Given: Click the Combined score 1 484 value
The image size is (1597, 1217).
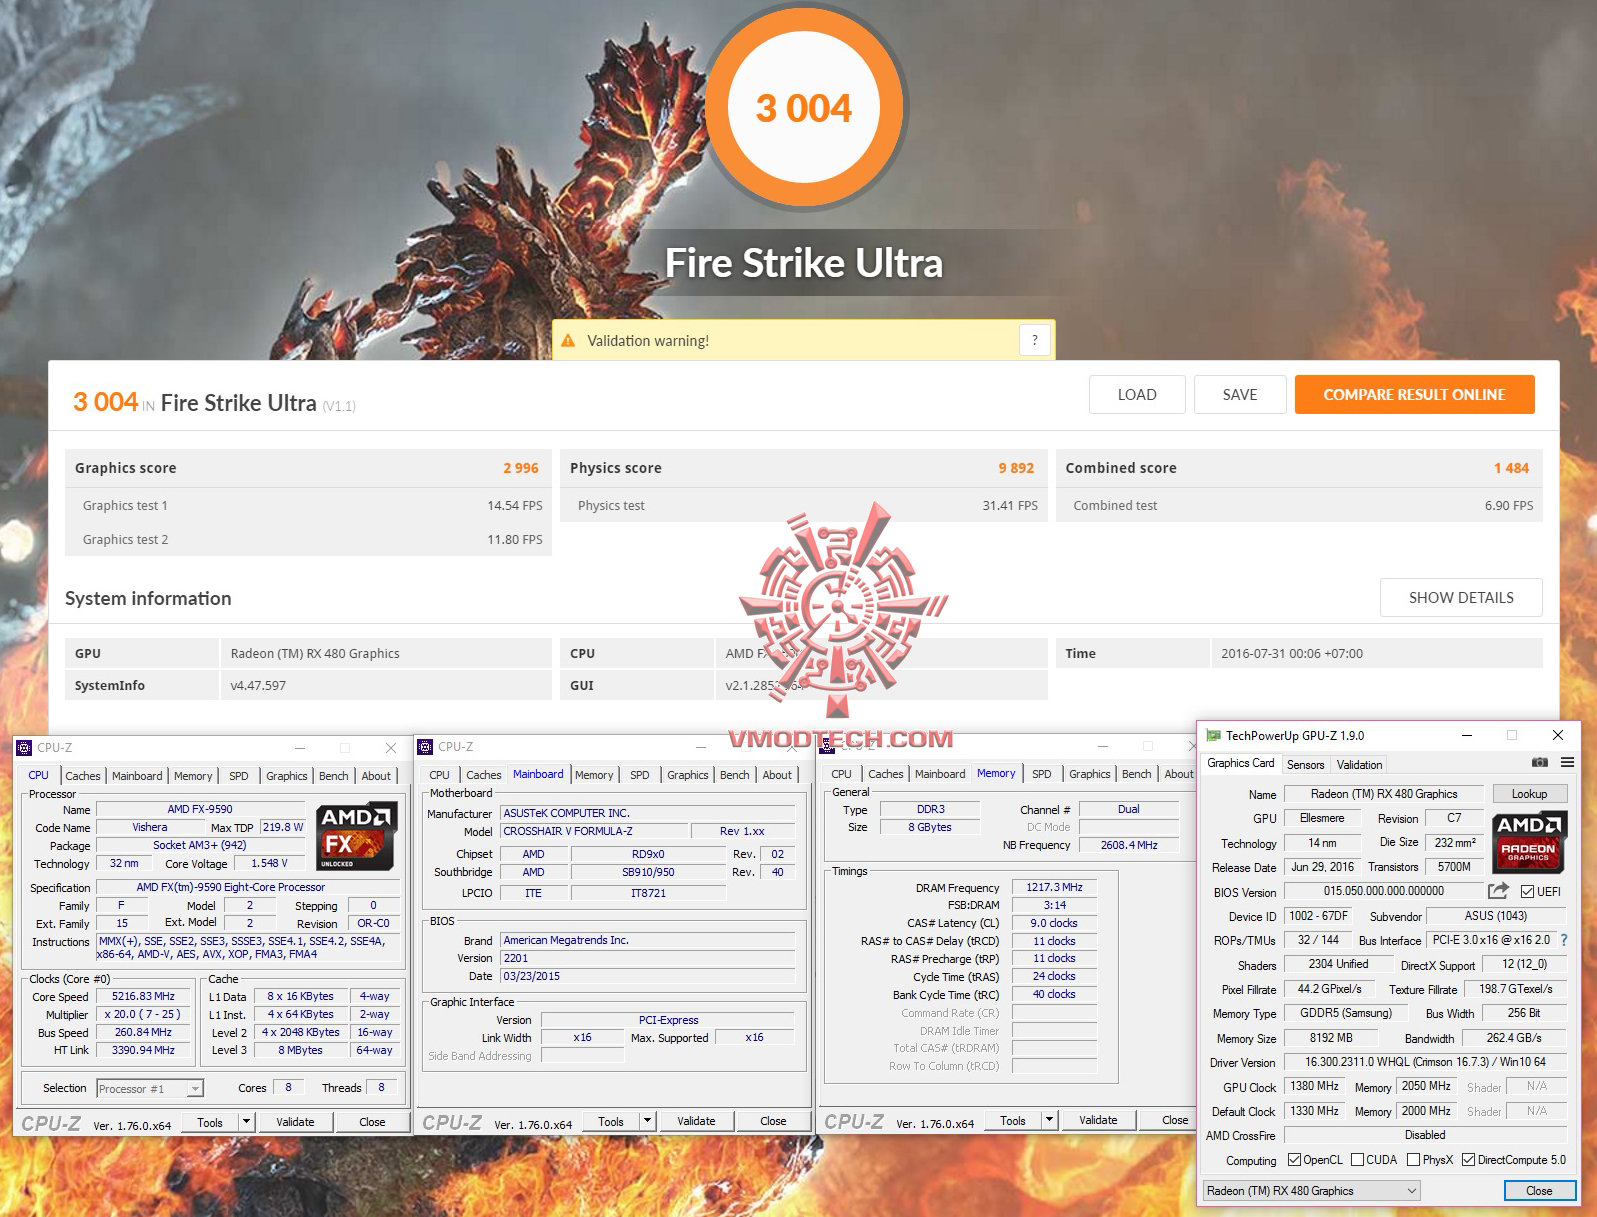Looking at the screenshot, I should 1511,468.
